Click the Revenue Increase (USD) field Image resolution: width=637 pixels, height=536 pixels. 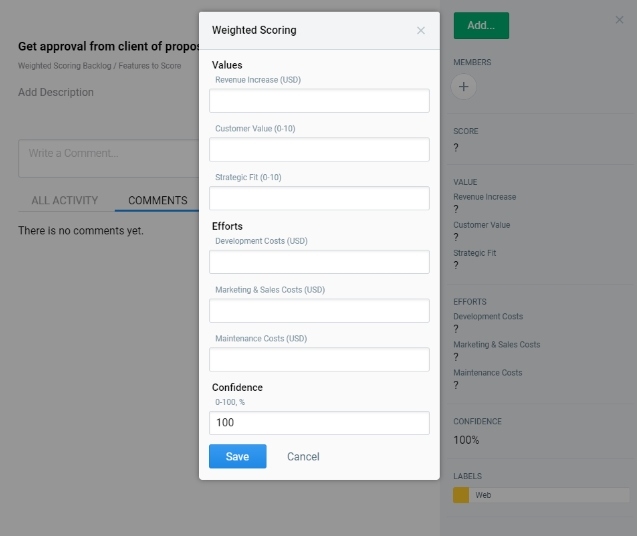pyautogui.click(x=319, y=101)
